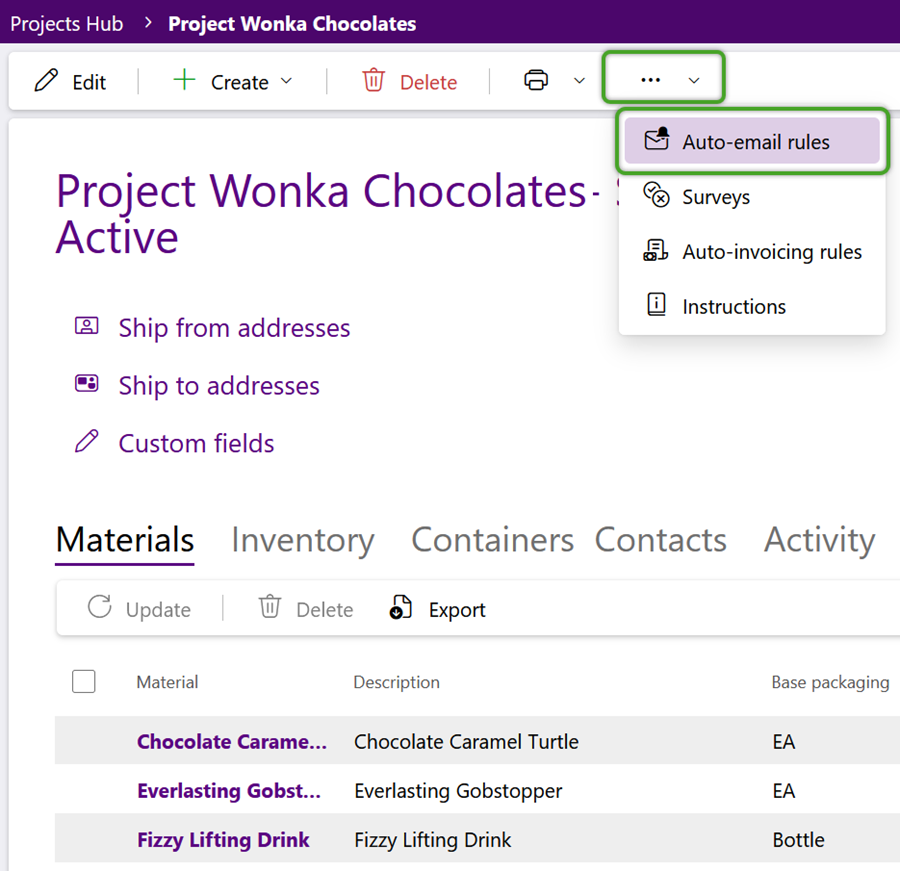The image size is (900, 871).
Task: Click the Ship to addresses card icon
Action: [87, 383]
